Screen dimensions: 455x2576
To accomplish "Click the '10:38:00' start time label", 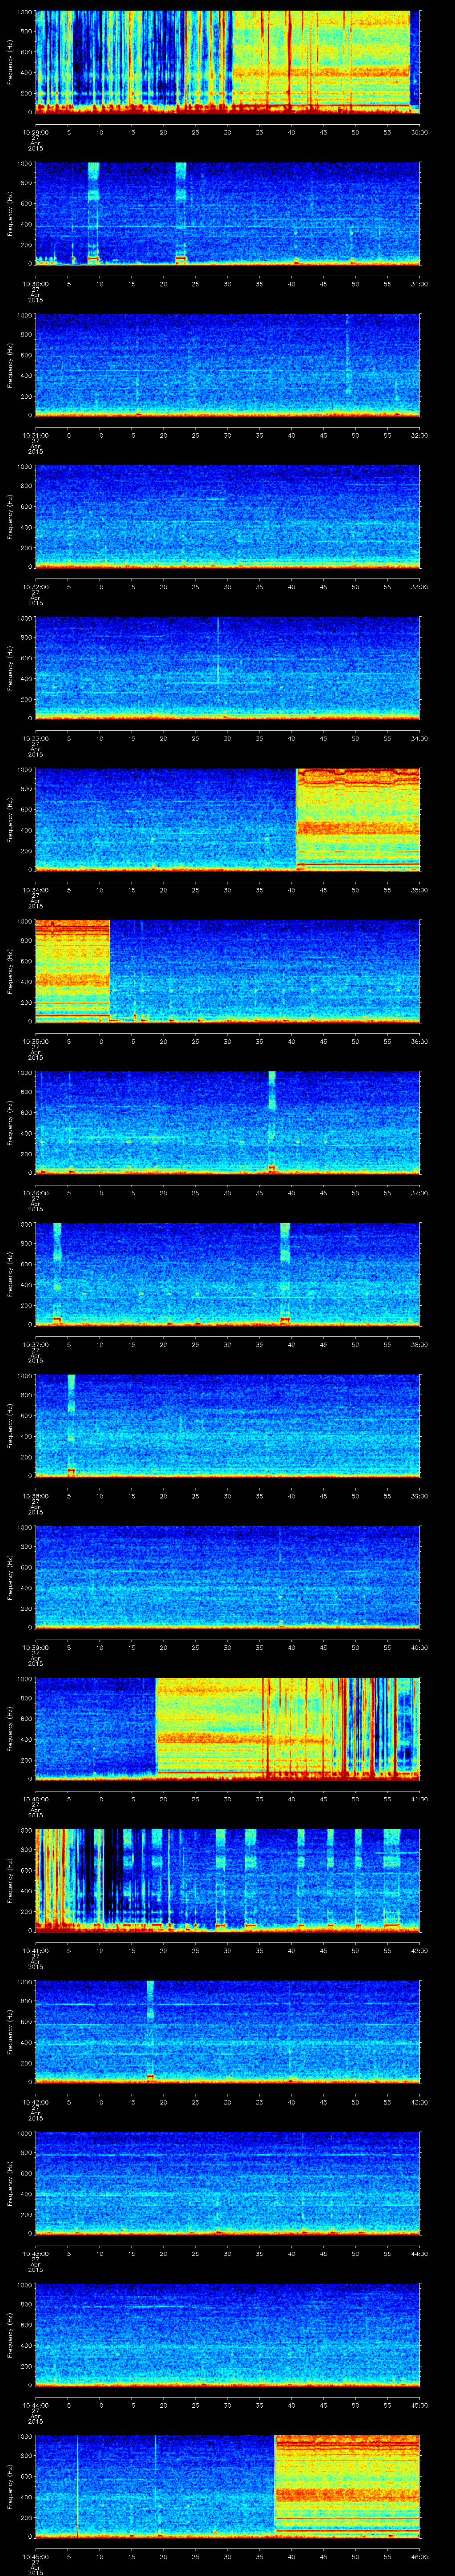I will [x=35, y=1495].
